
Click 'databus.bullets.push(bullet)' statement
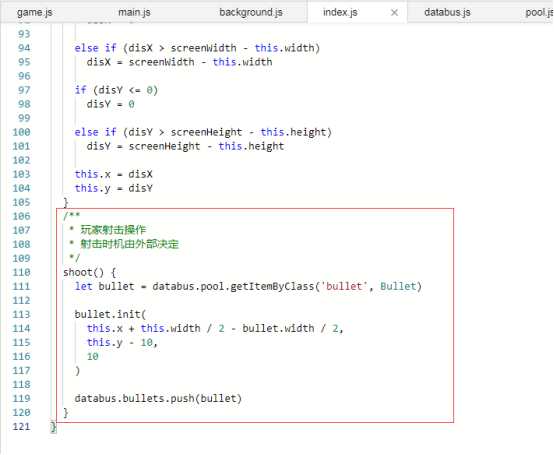(x=158, y=398)
